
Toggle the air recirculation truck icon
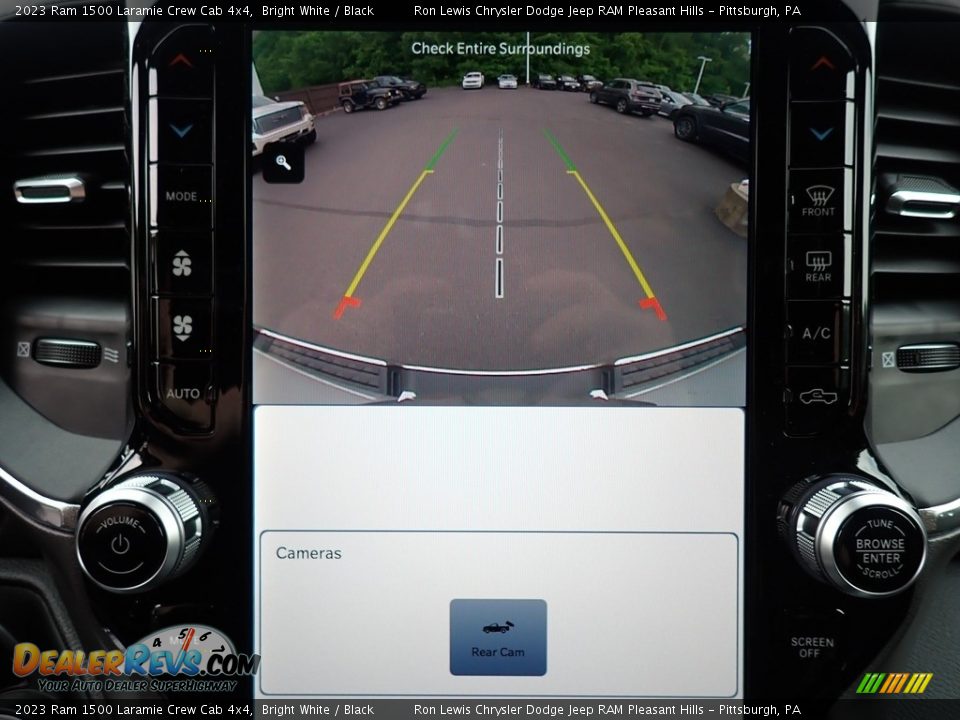[x=818, y=396]
